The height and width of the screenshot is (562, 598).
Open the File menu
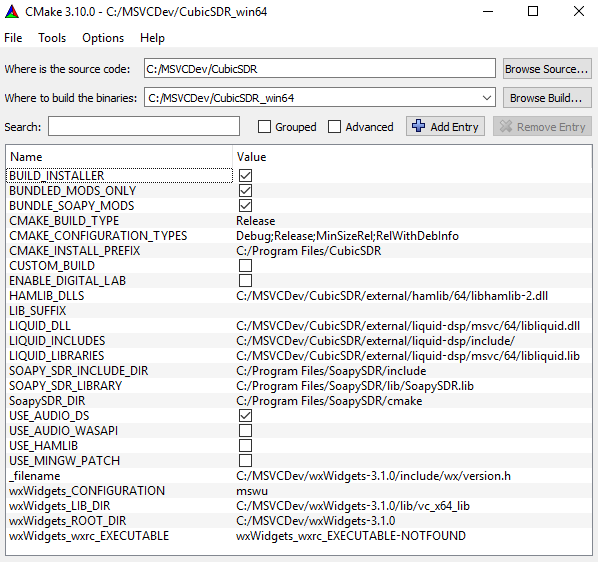click(13, 38)
